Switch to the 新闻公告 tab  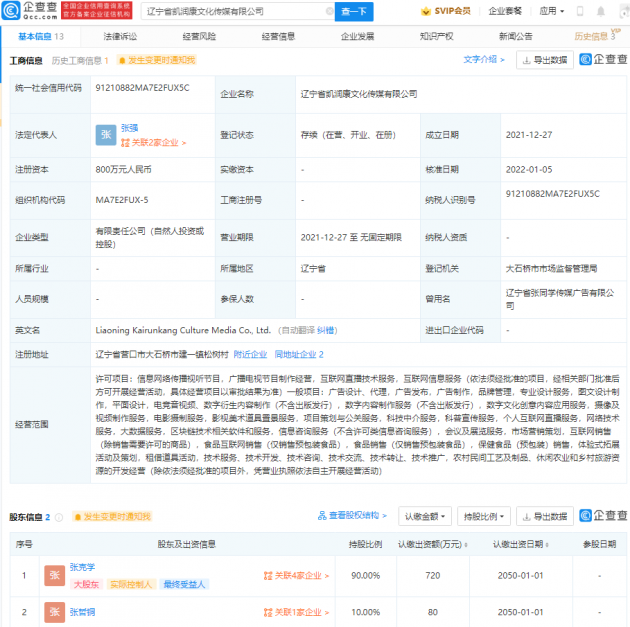tap(516, 37)
